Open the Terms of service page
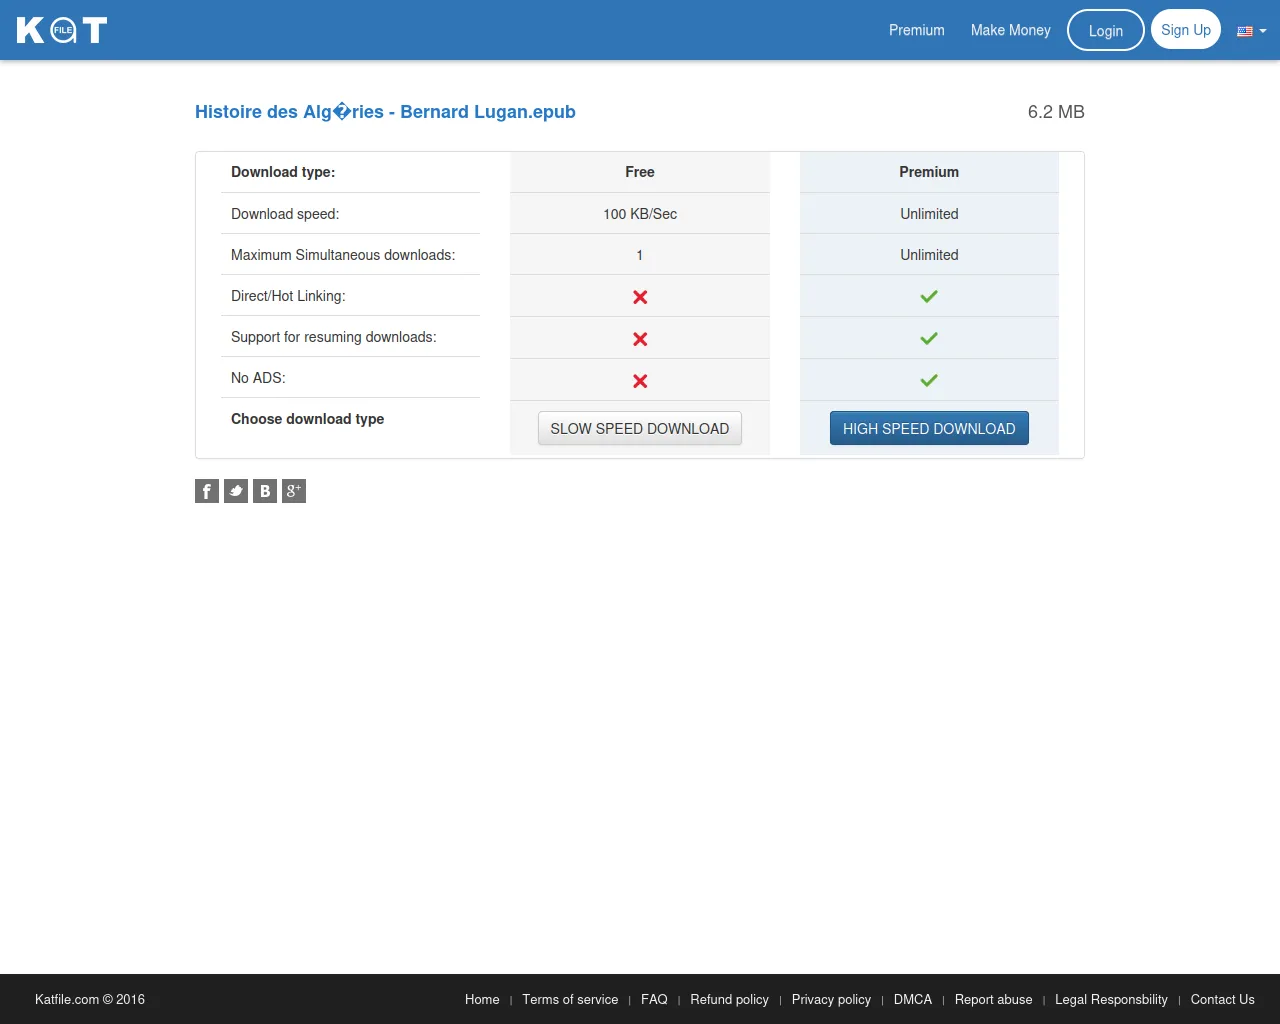The width and height of the screenshot is (1280, 1024). pyautogui.click(x=570, y=999)
